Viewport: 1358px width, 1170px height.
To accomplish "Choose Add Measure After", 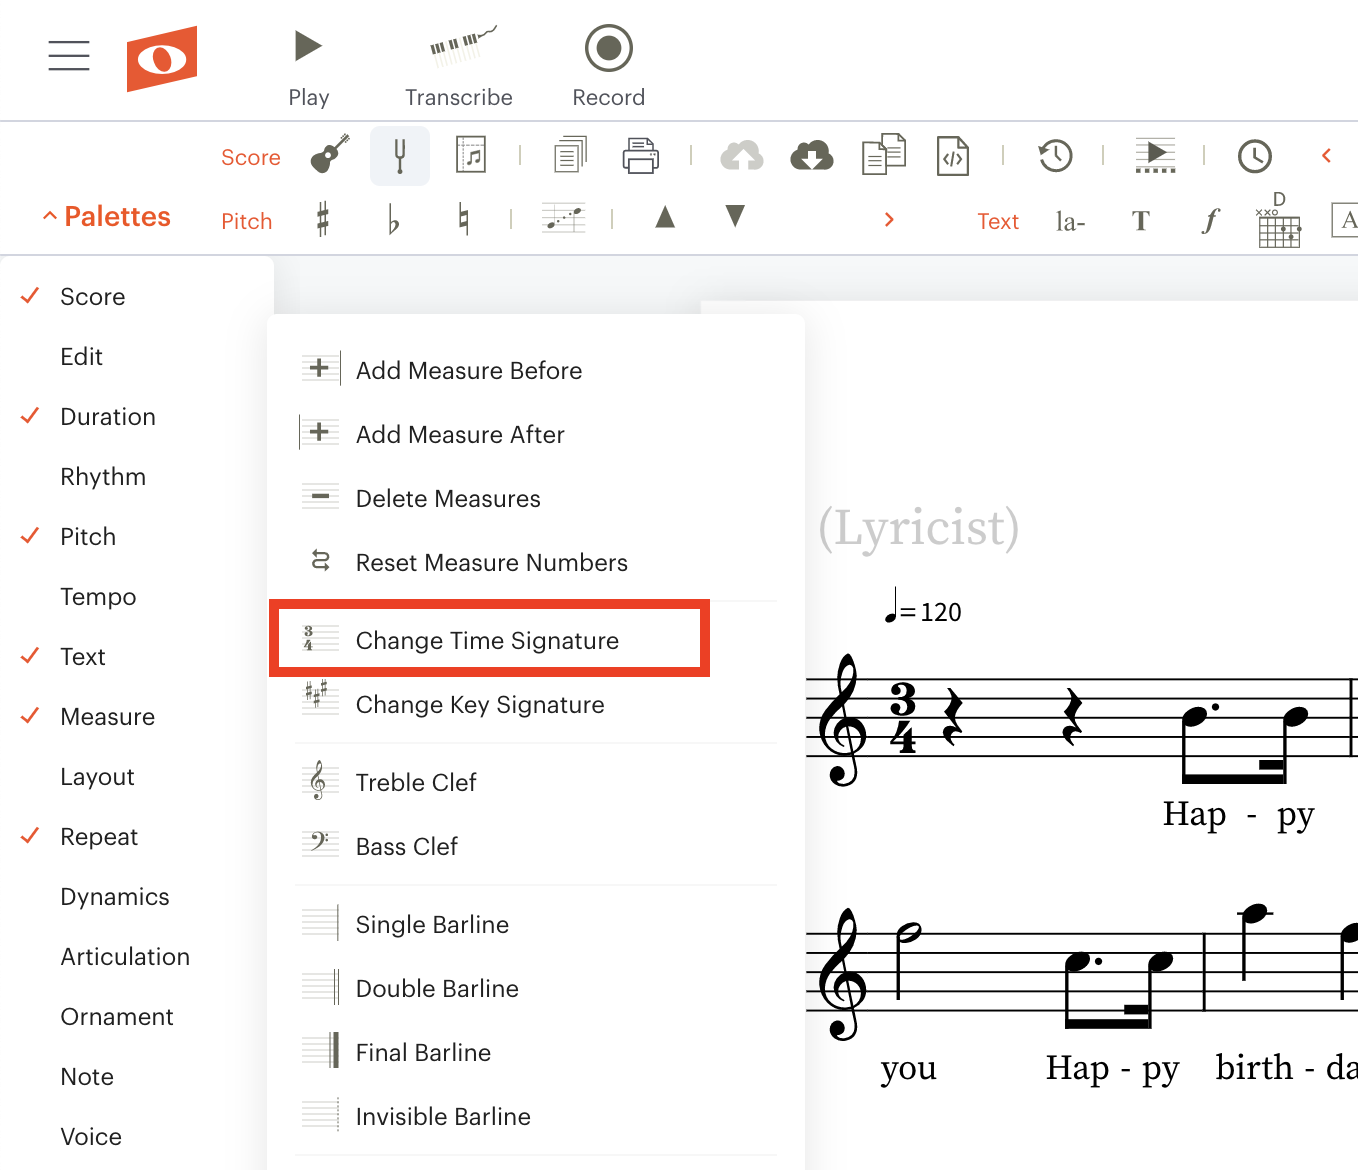I will pyautogui.click(x=536, y=434).
